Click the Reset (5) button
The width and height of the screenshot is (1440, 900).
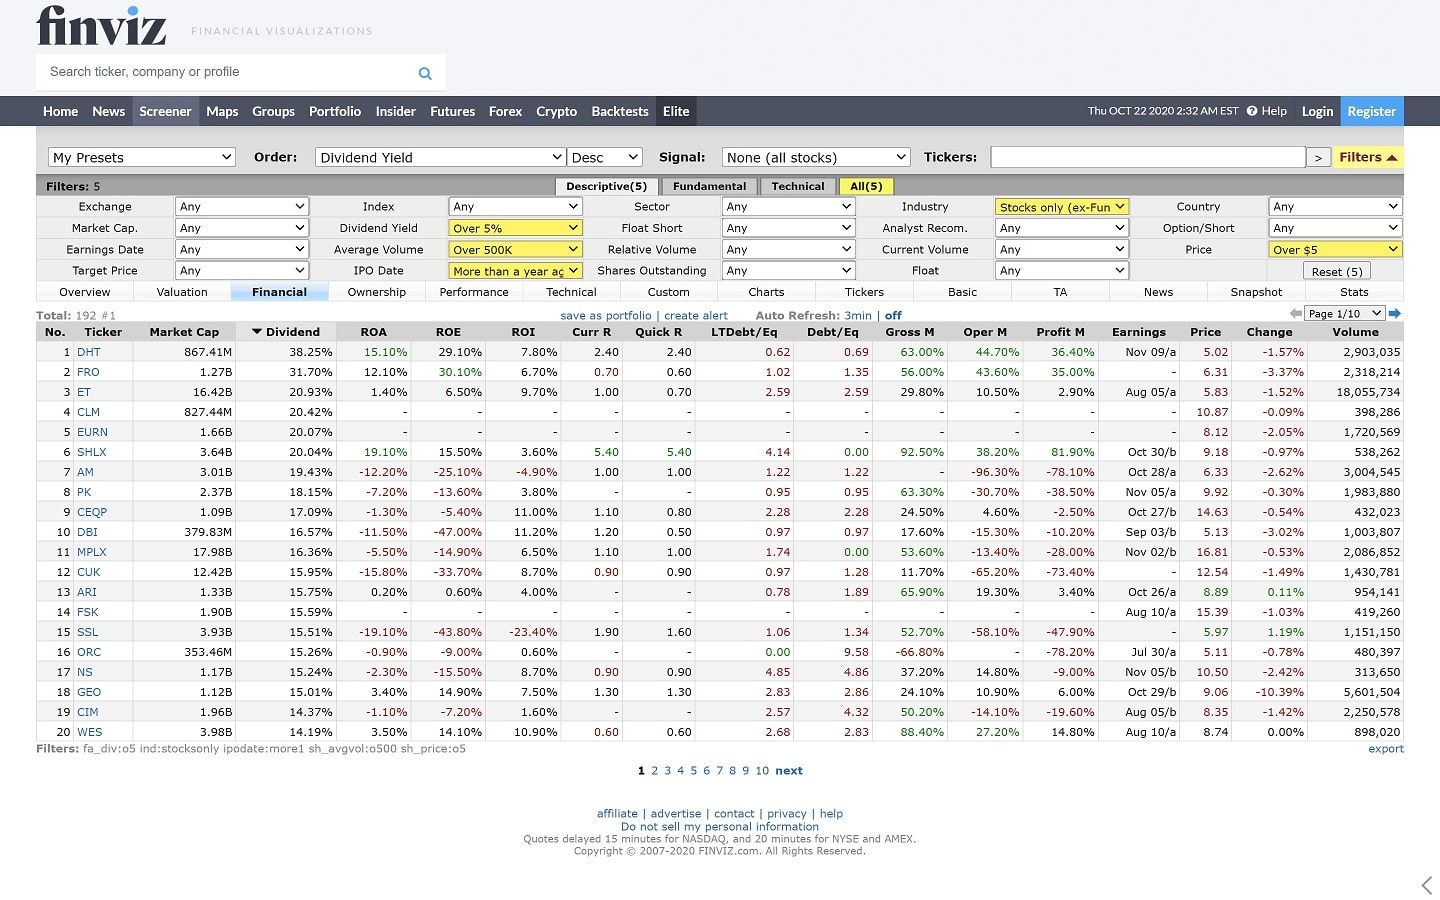click(1336, 270)
